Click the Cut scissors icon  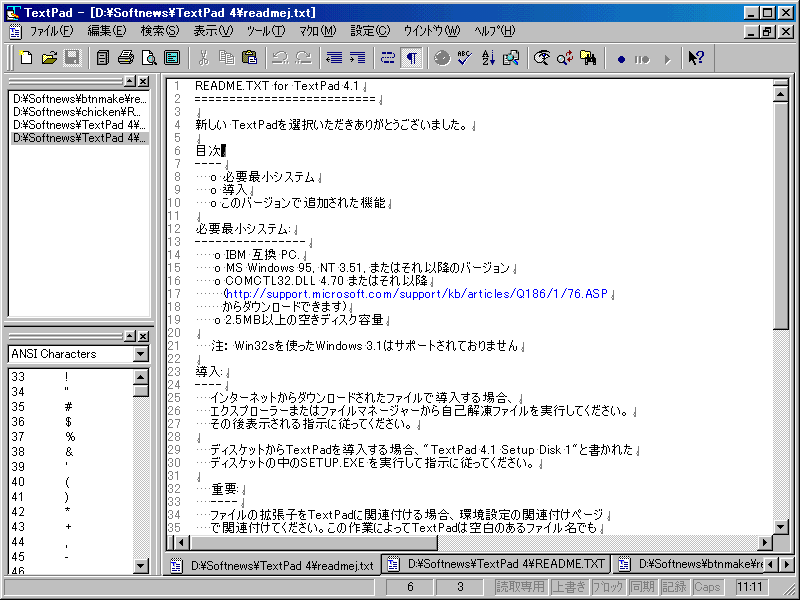pos(203,58)
